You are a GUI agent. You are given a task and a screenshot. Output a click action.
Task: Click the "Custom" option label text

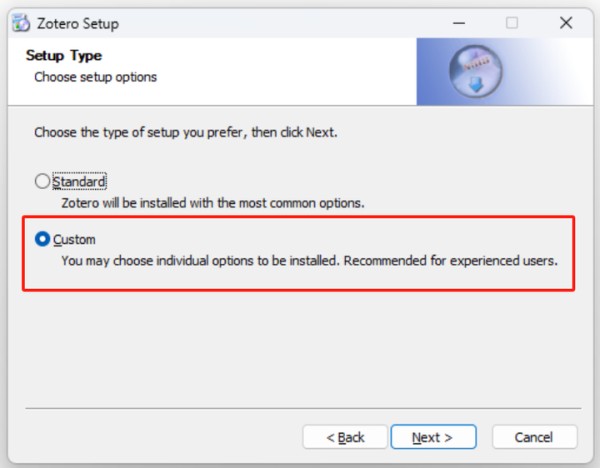coord(74,240)
